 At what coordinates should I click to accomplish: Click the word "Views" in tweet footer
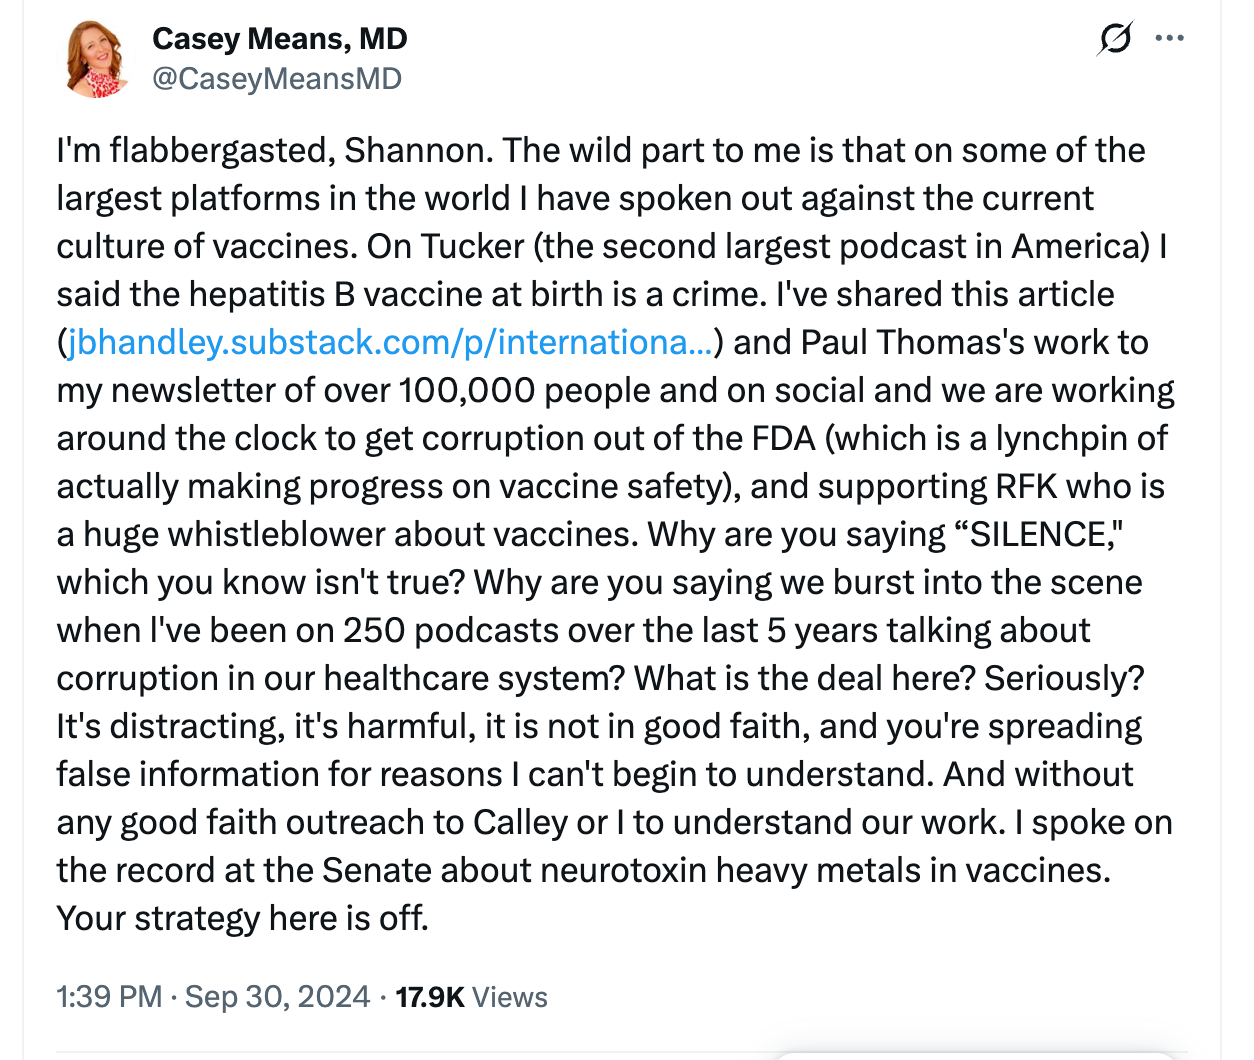[x=510, y=997]
